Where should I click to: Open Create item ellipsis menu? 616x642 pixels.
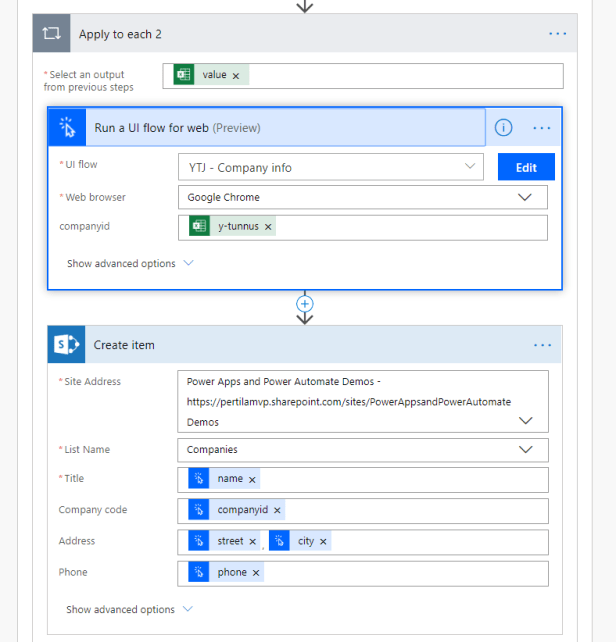click(542, 345)
